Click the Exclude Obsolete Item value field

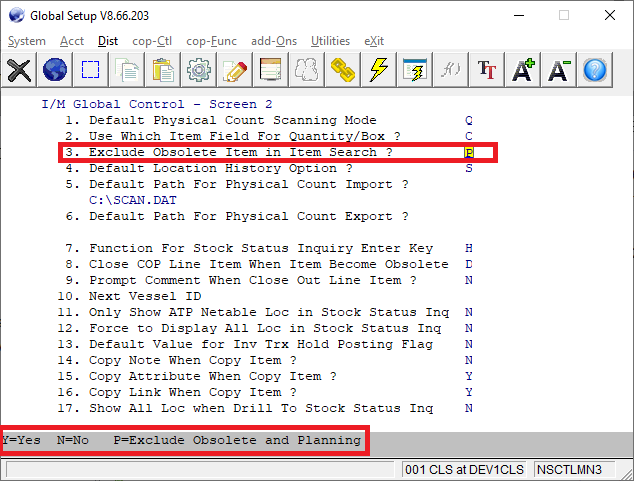click(469, 153)
